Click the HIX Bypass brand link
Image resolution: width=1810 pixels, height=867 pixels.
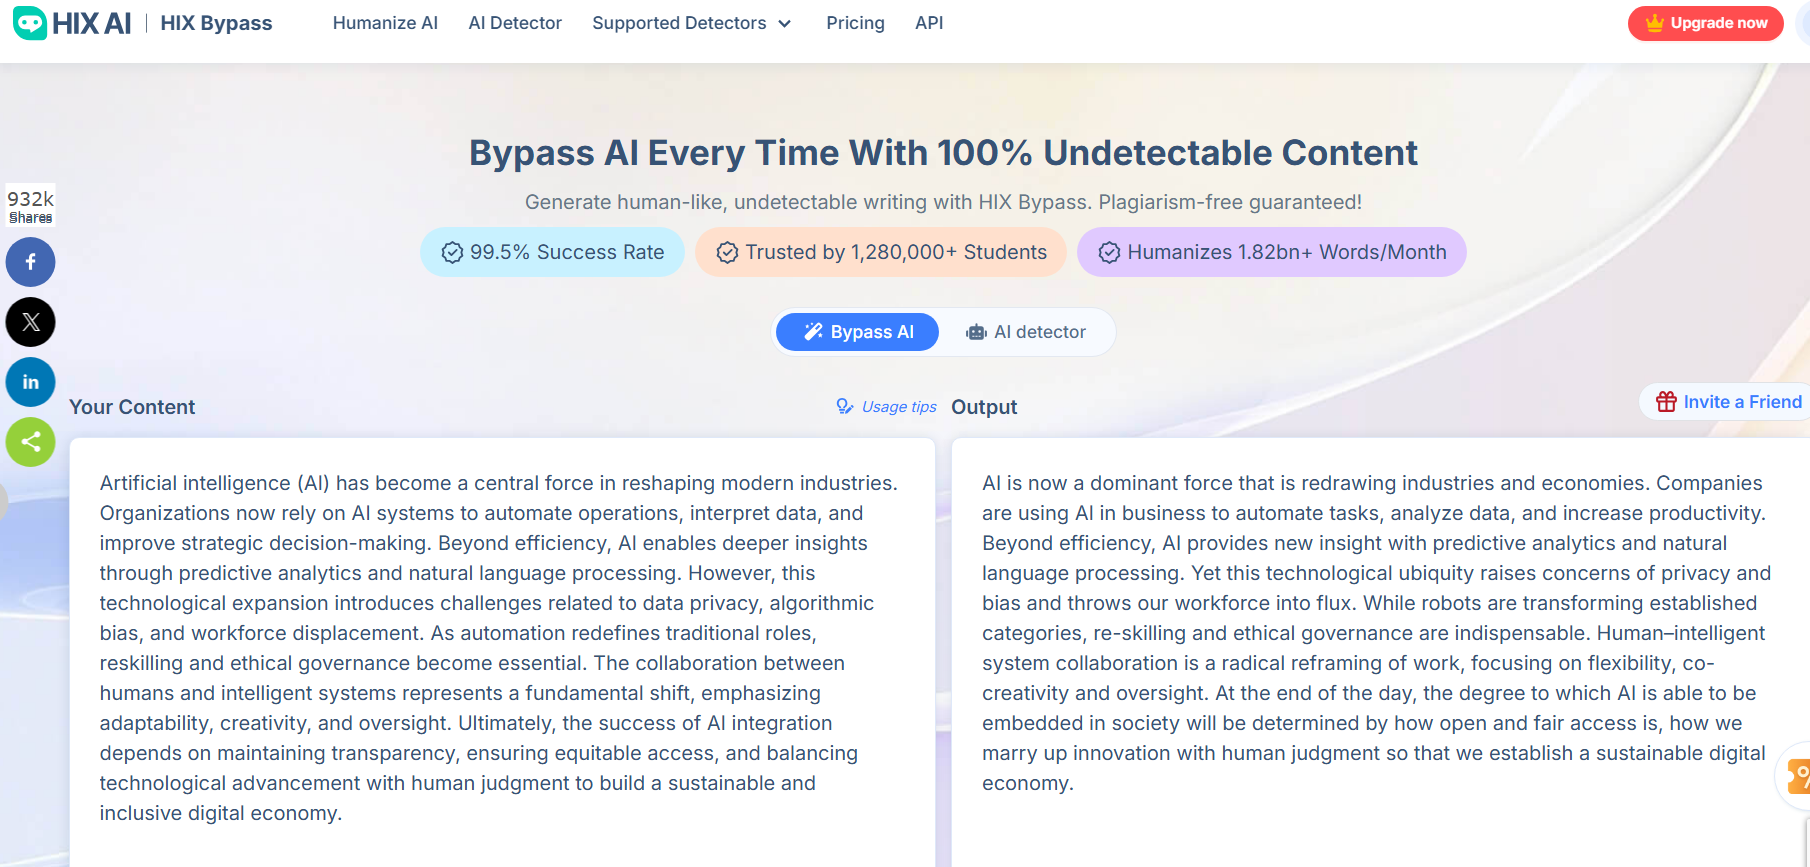pos(216,23)
